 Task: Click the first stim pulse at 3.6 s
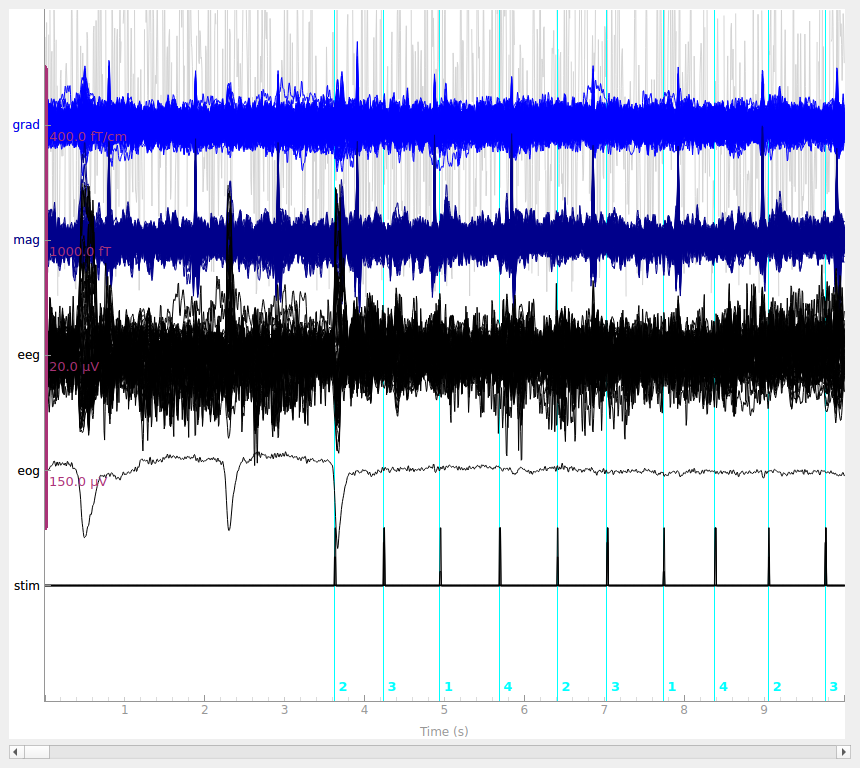[x=335, y=557]
